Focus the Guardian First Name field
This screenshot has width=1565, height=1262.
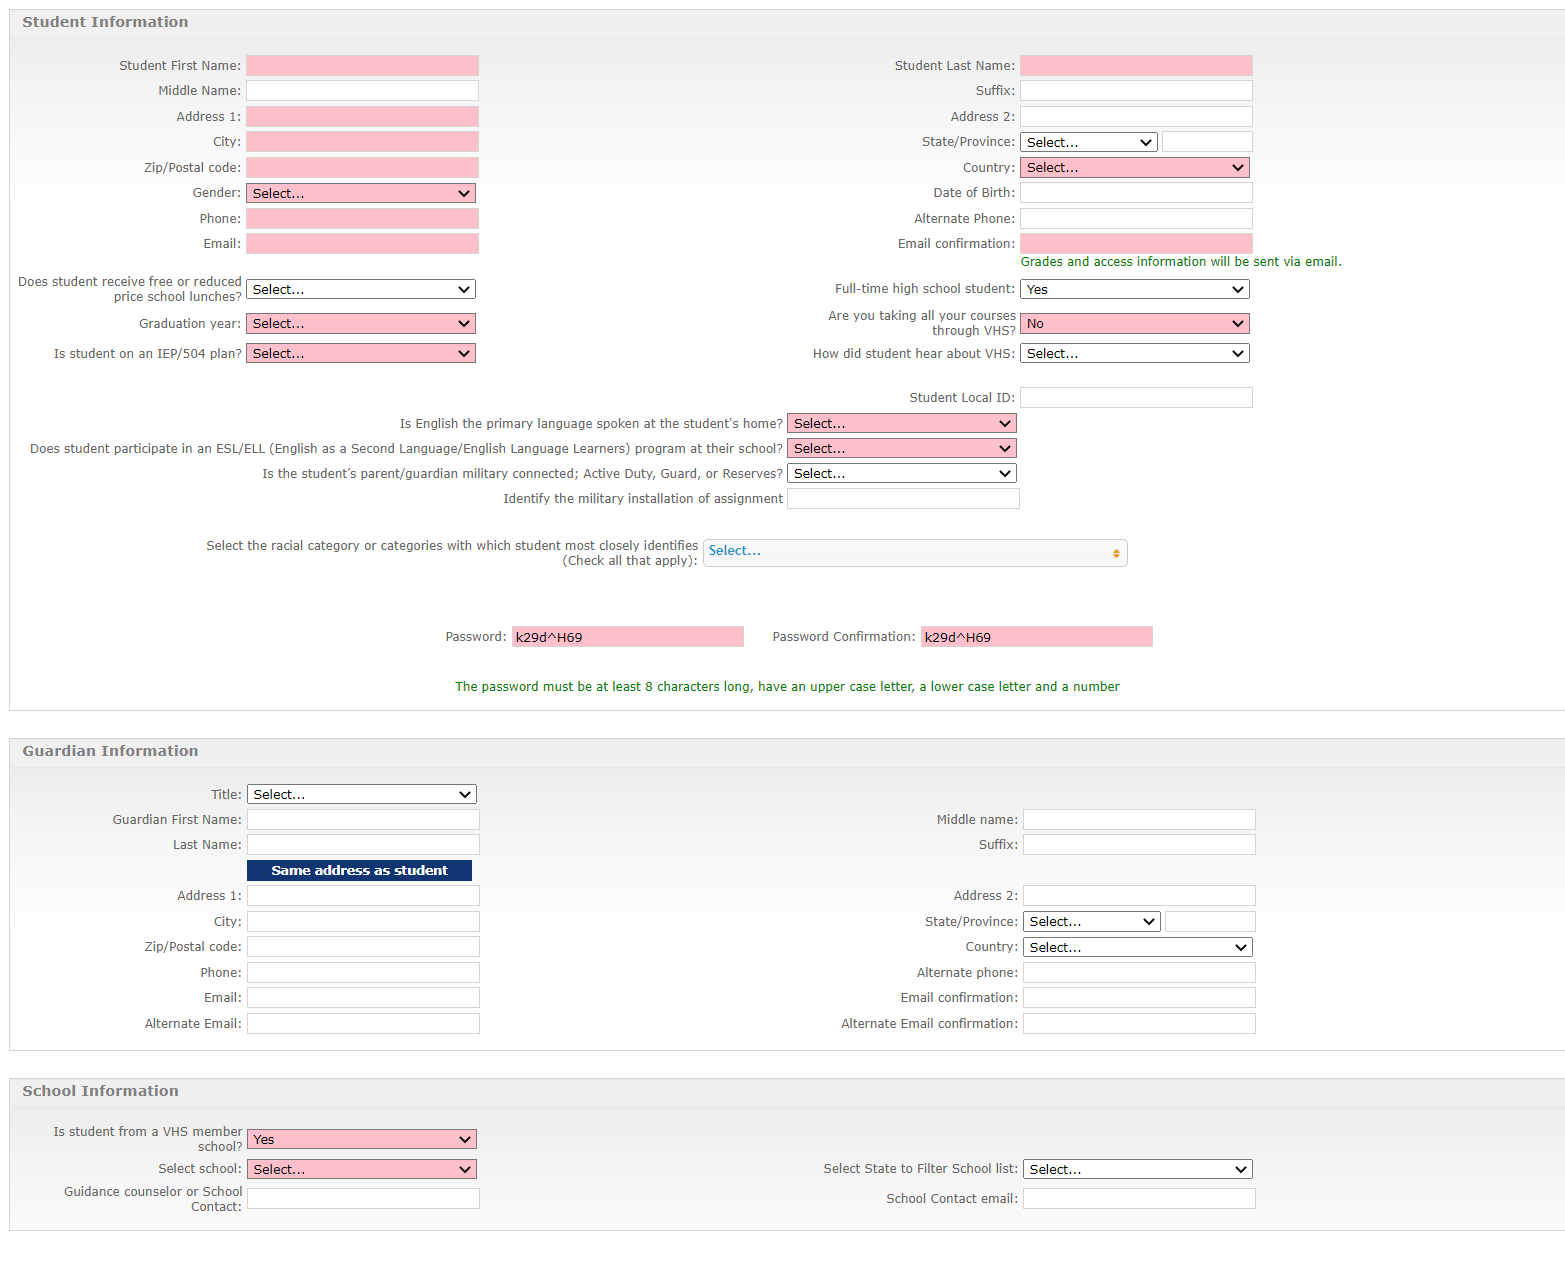tap(363, 820)
